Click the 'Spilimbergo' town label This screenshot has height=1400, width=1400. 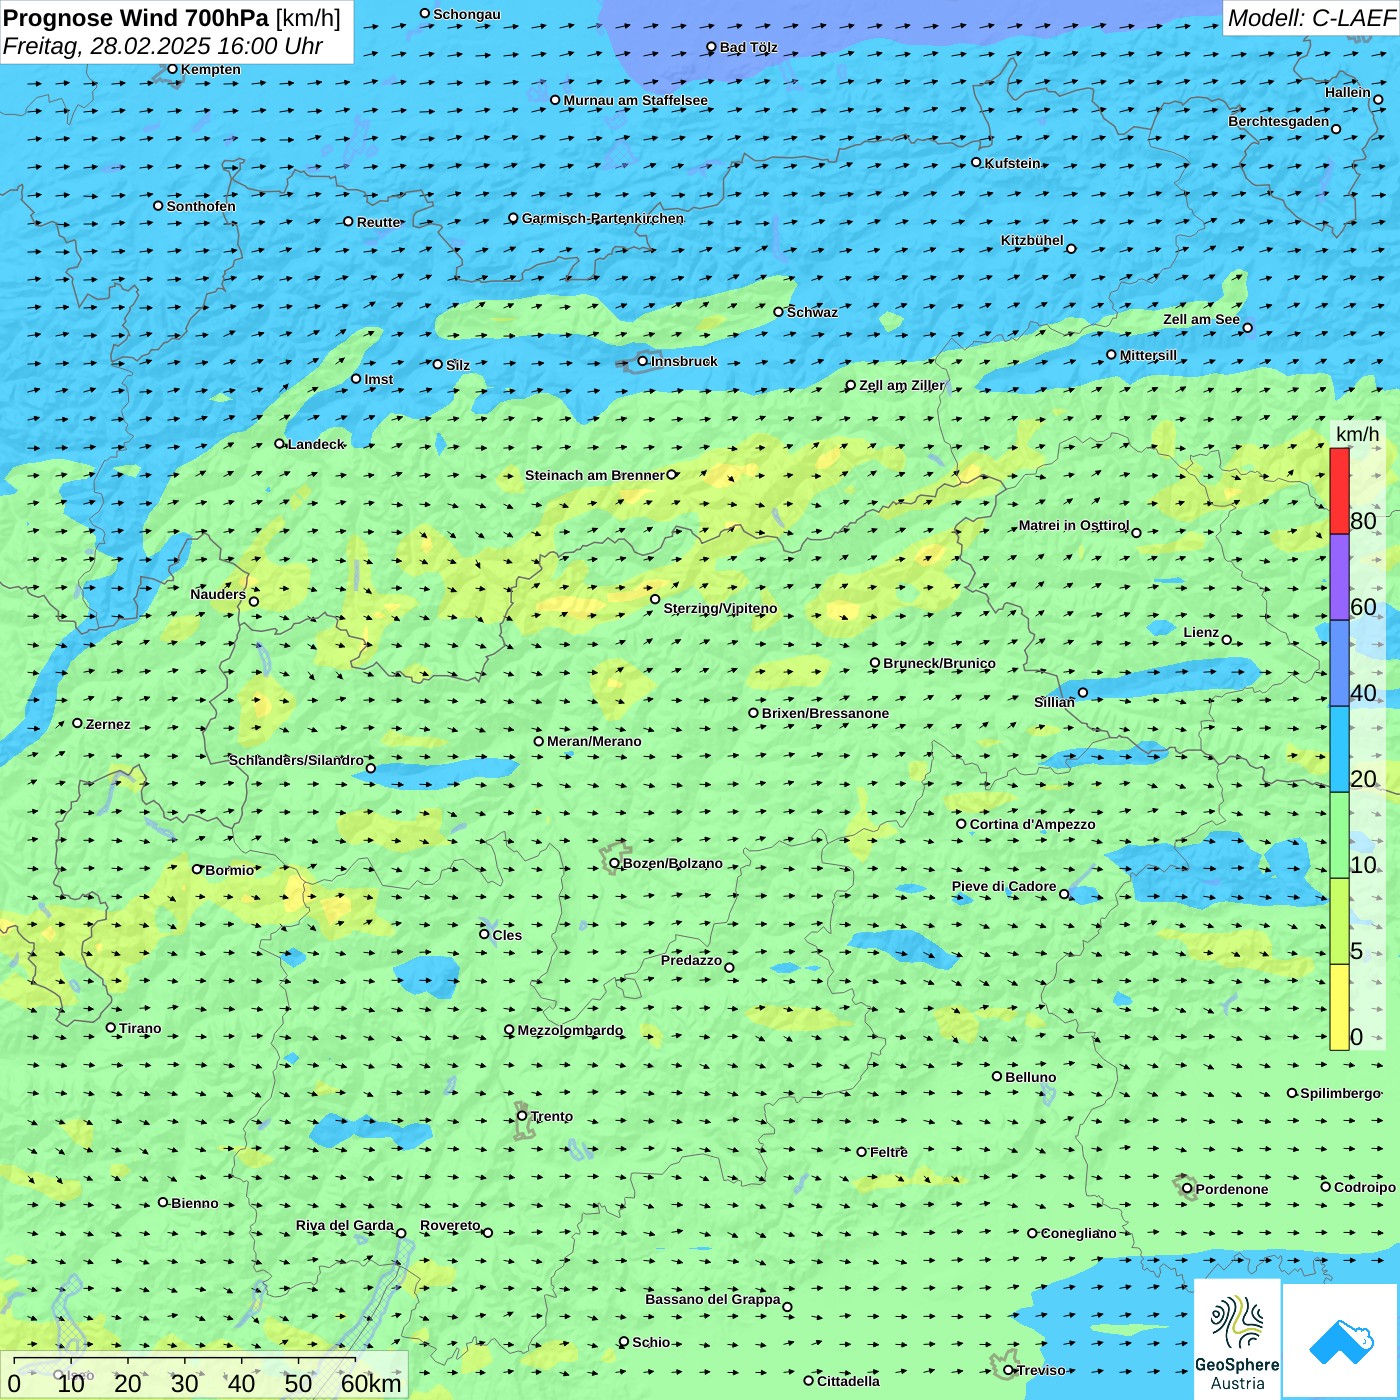[x=1341, y=1093]
